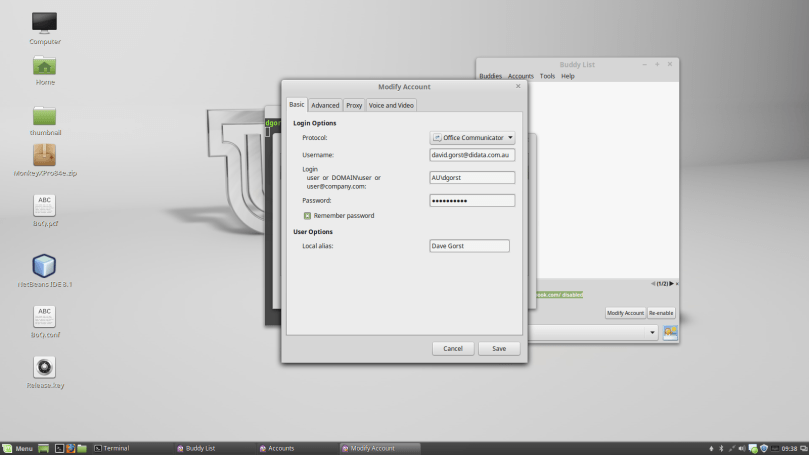
Task: Click the panel clock showing 09:38
Action: click(789, 448)
